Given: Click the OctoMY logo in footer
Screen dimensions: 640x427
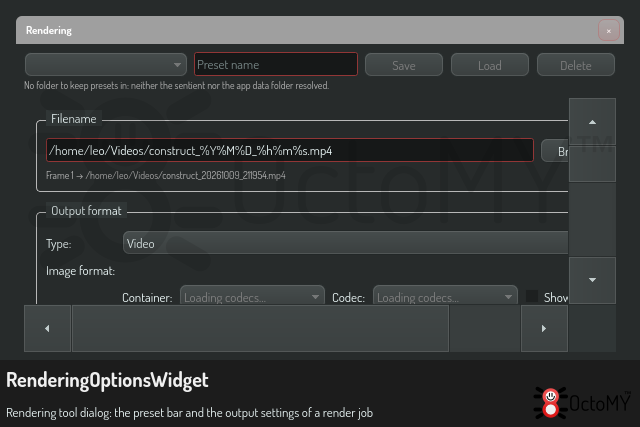Looking at the screenshot, I should (x=582, y=403).
